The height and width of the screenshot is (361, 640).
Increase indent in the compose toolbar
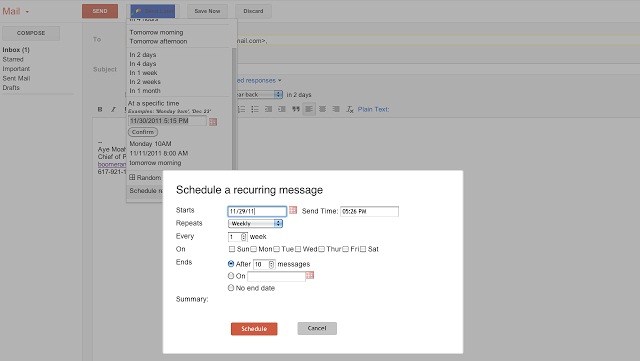click(282, 109)
